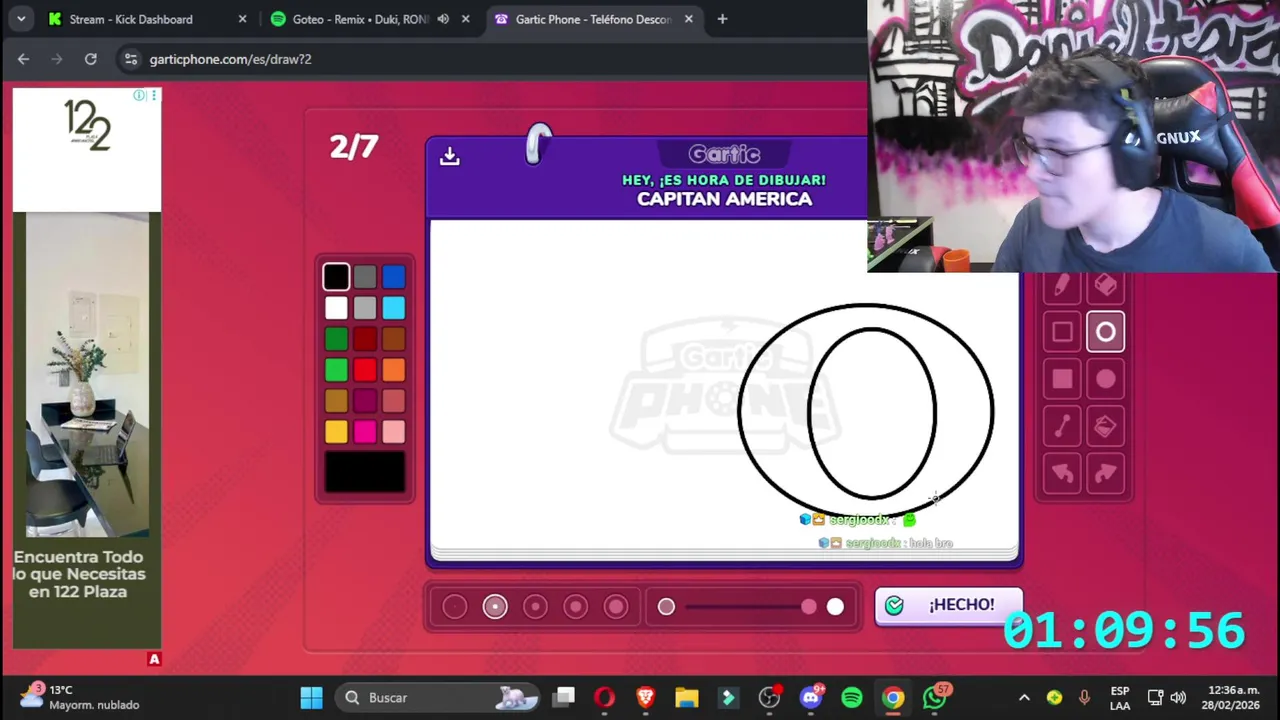
Task: Open the custom color picker black box
Action: point(365,473)
